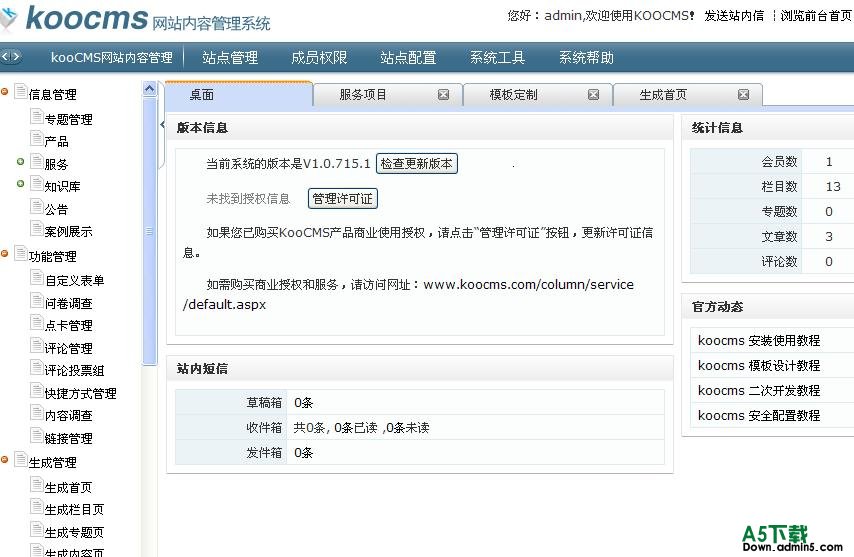The width and height of the screenshot is (854, 557).
Task: Open 链接管理 in the sidebar tree
Action: point(69,439)
